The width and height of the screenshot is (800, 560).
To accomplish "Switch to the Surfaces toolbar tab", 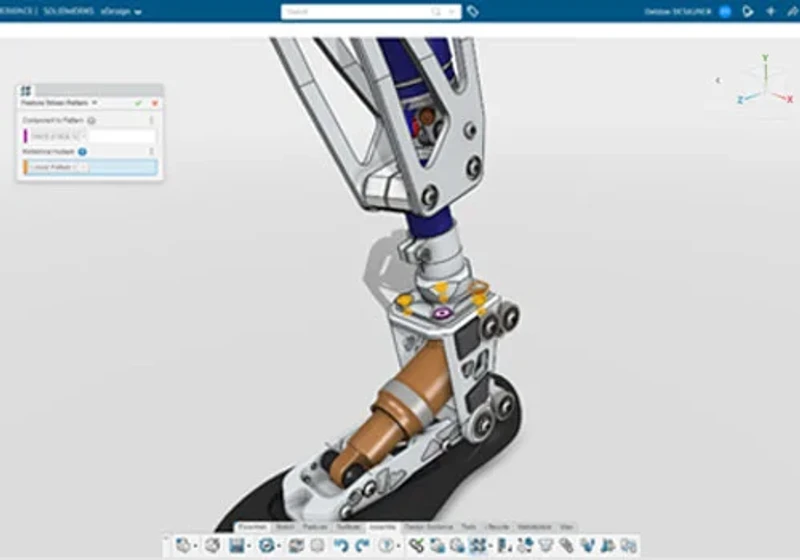I will coord(348,527).
